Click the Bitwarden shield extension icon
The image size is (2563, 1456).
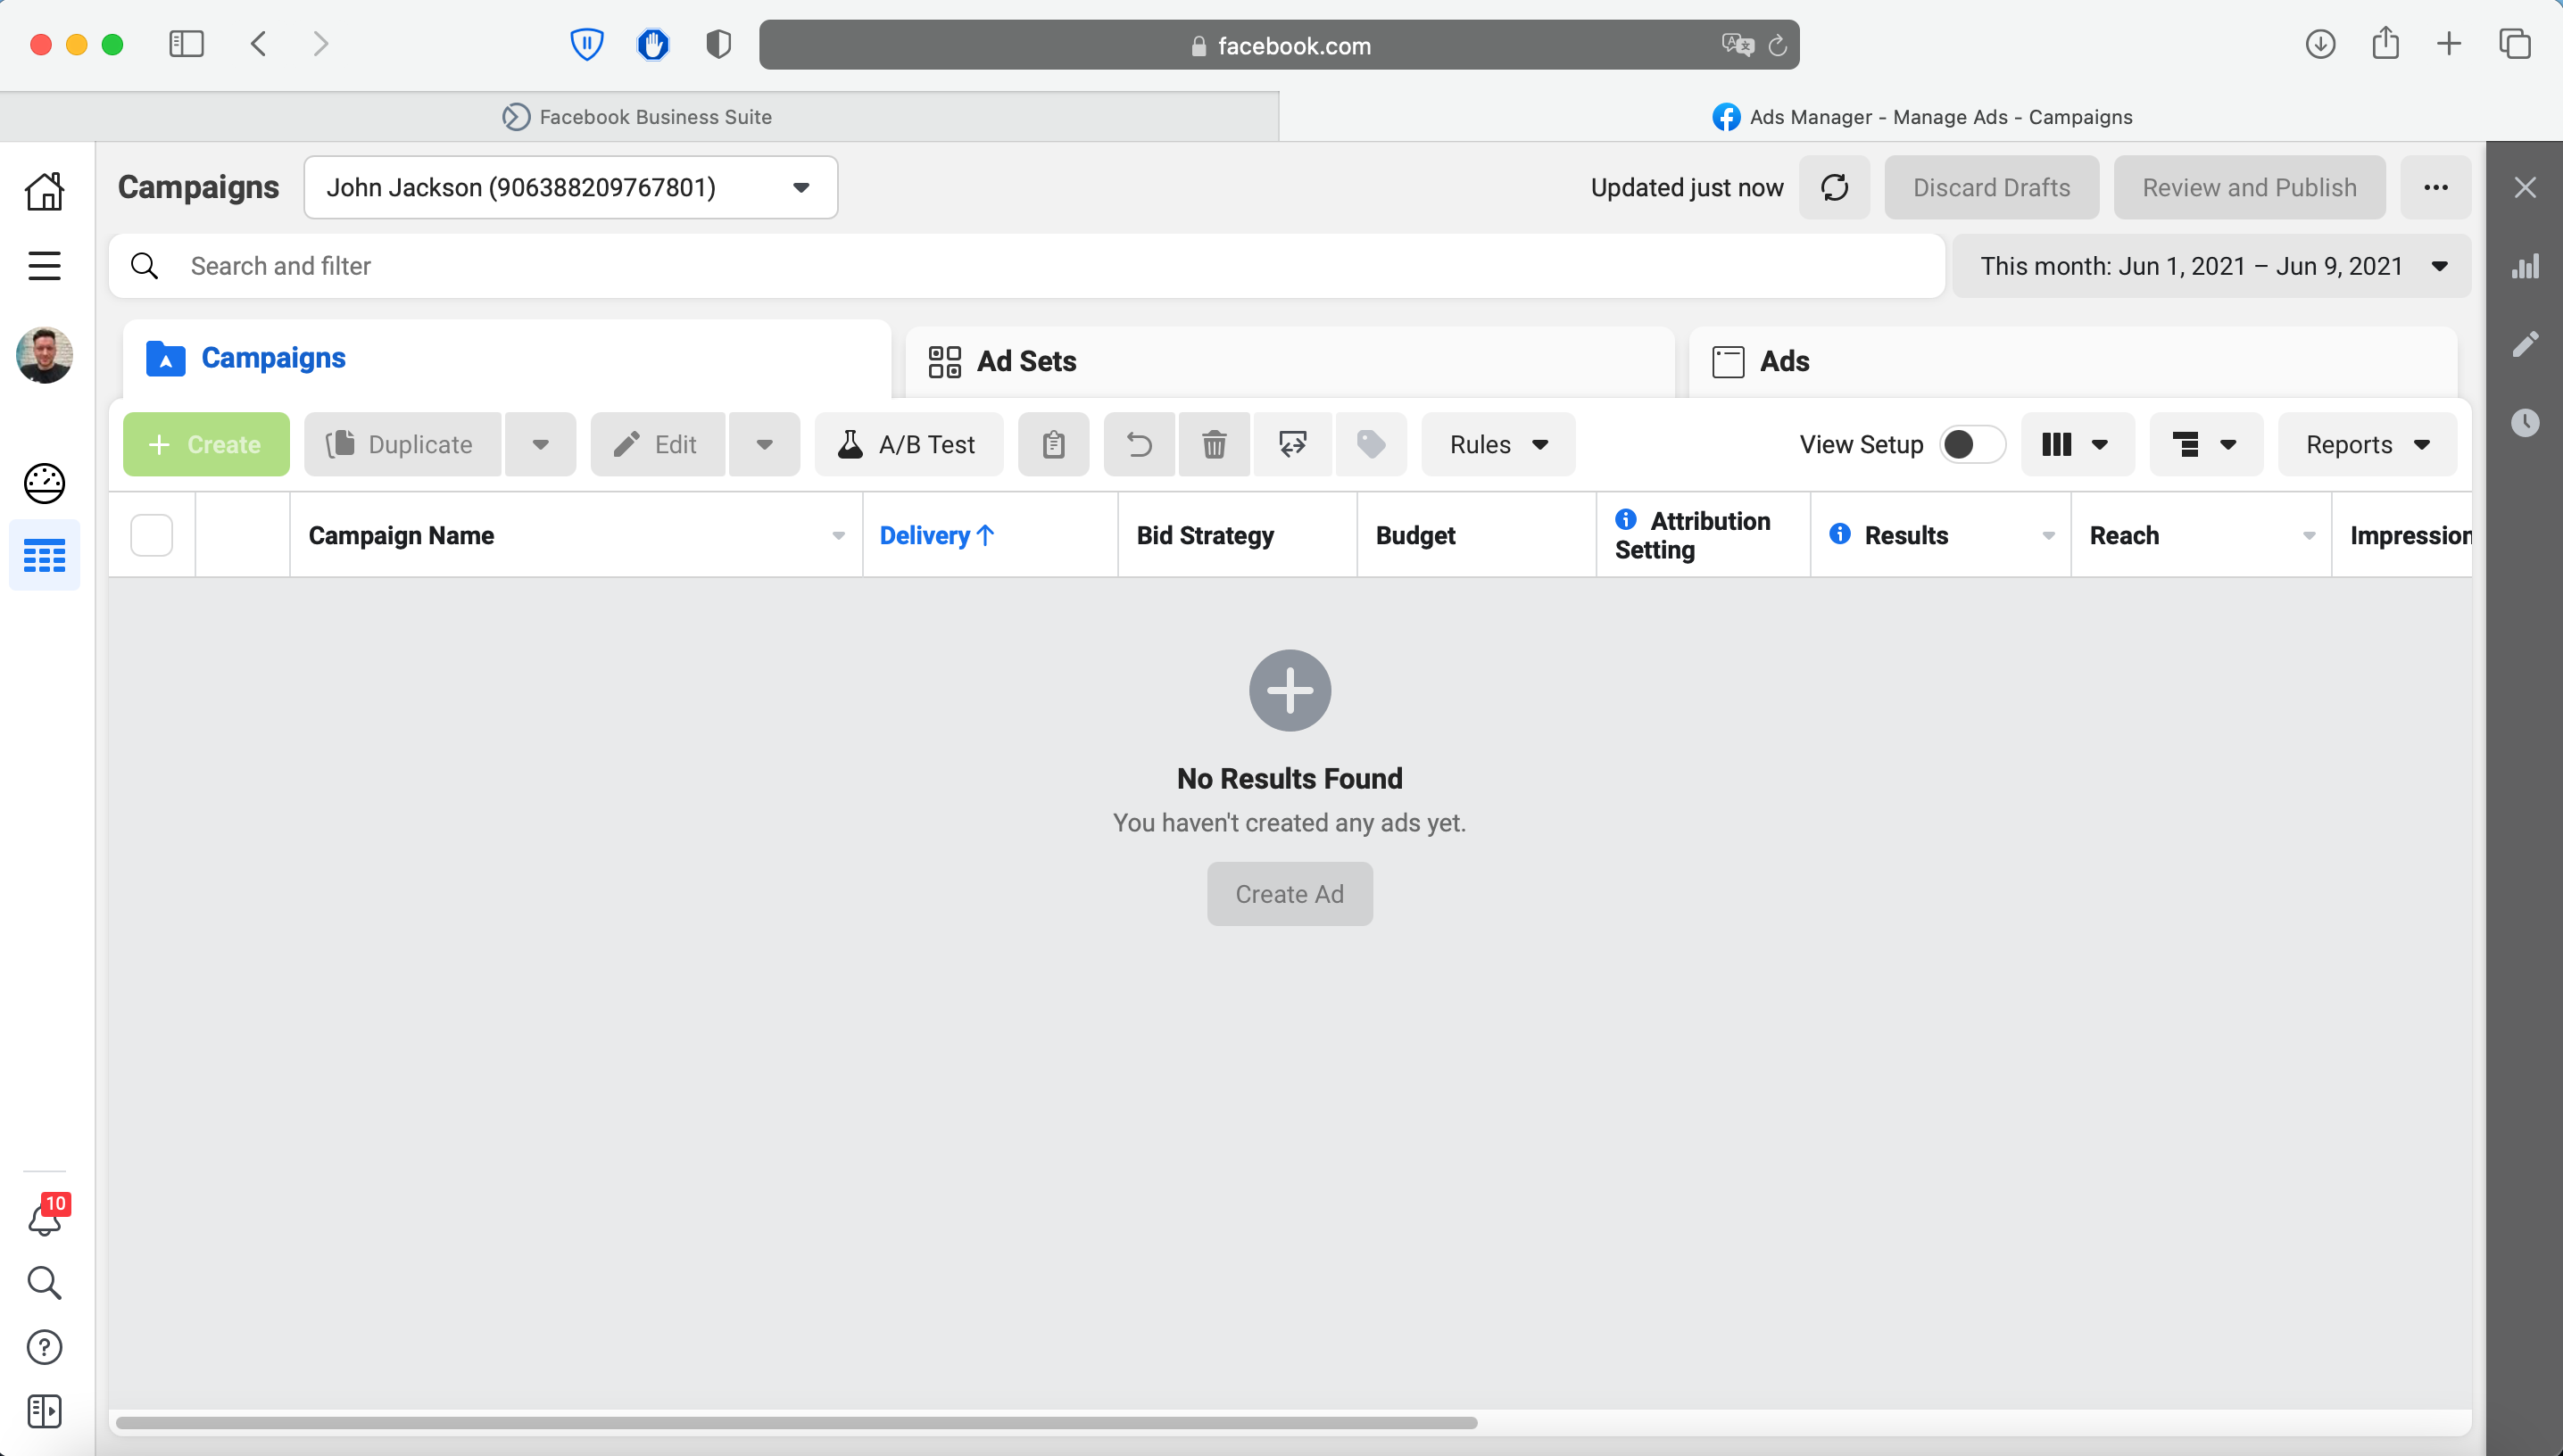[x=586, y=44]
